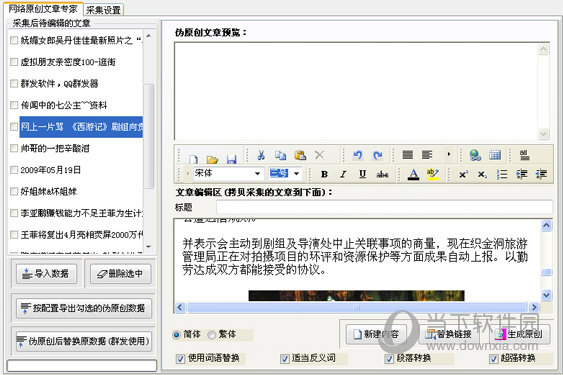Viewport: 563px width, 375px height.
Task: Check the 群发软件，QQ群发器 article box
Action: tap(14, 84)
